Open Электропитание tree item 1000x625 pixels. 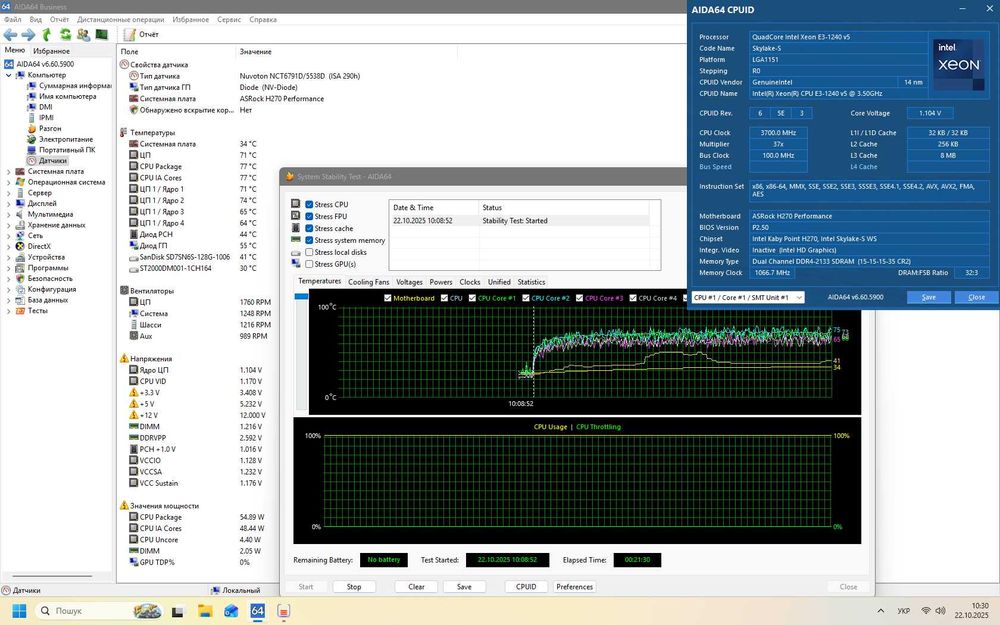point(66,139)
